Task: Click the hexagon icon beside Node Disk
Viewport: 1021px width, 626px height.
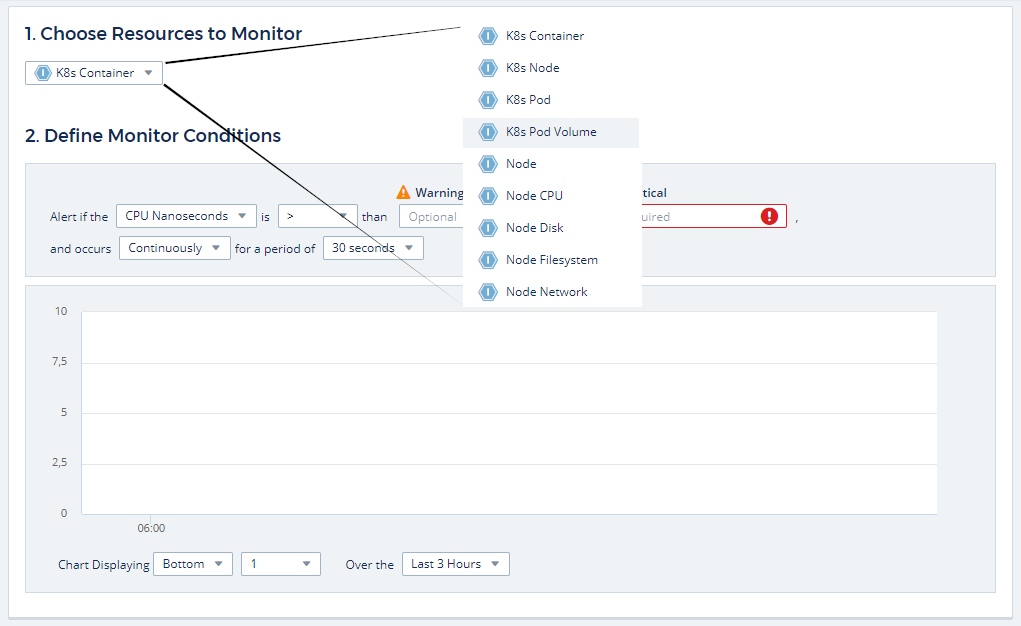Action: click(488, 228)
